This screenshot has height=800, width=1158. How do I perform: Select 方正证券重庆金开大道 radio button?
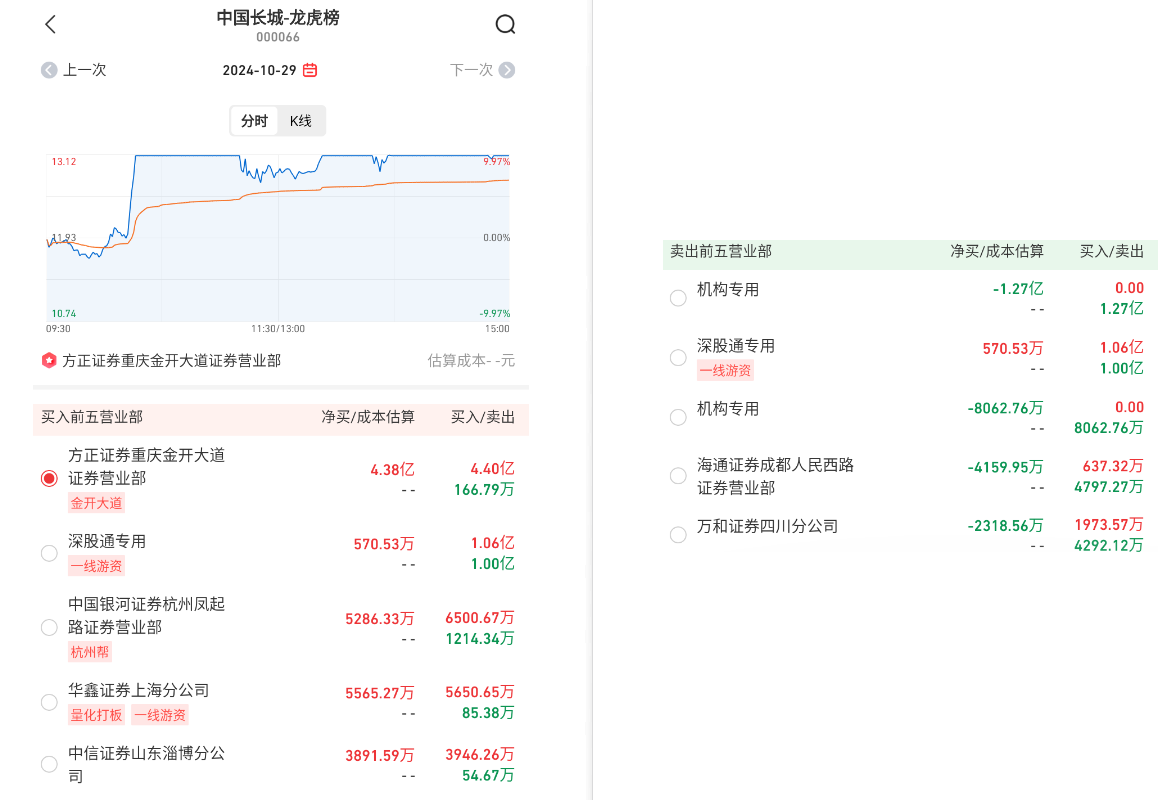(x=49, y=478)
